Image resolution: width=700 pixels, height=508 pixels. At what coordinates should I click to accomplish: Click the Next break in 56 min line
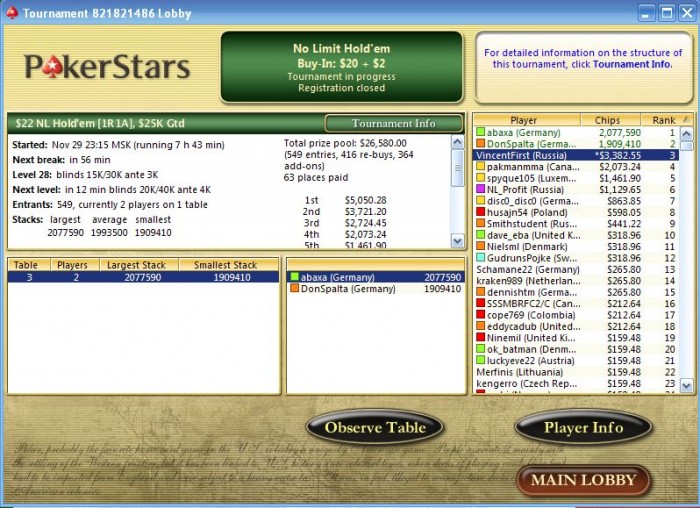[61, 160]
